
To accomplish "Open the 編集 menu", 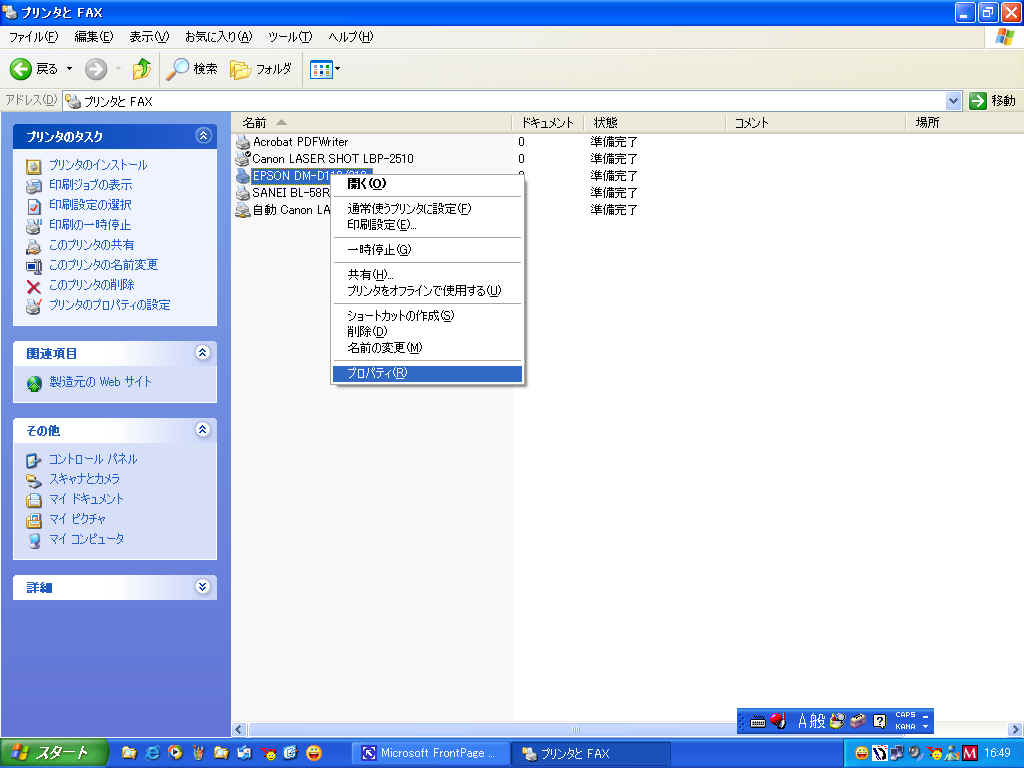I will (93, 37).
